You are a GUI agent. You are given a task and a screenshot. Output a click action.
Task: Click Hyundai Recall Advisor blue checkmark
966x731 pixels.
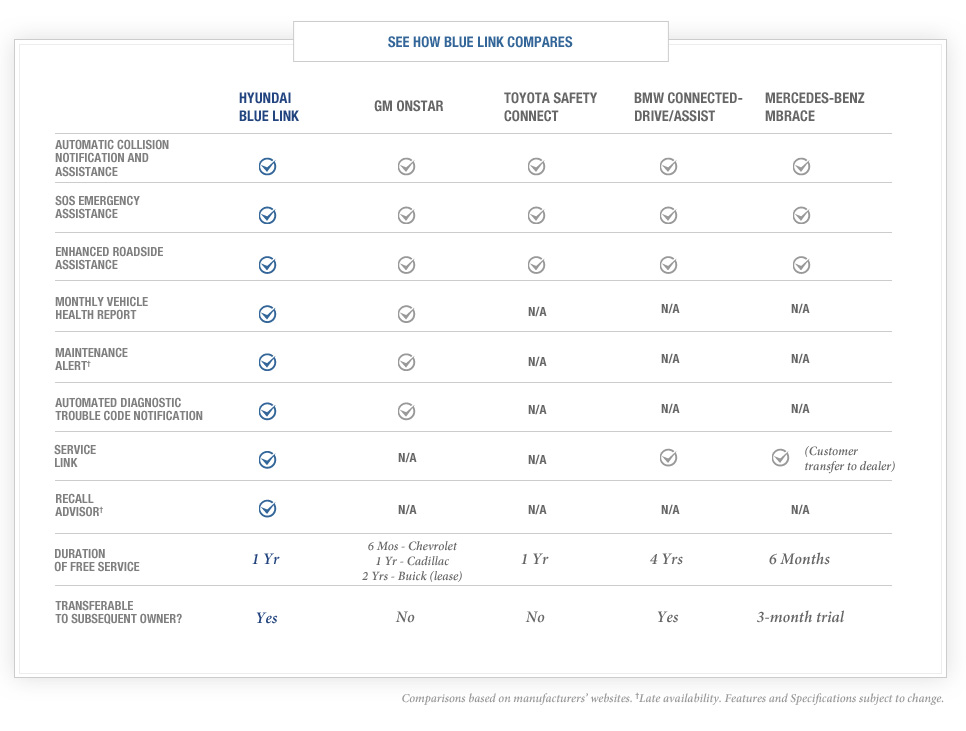pos(267,509)
